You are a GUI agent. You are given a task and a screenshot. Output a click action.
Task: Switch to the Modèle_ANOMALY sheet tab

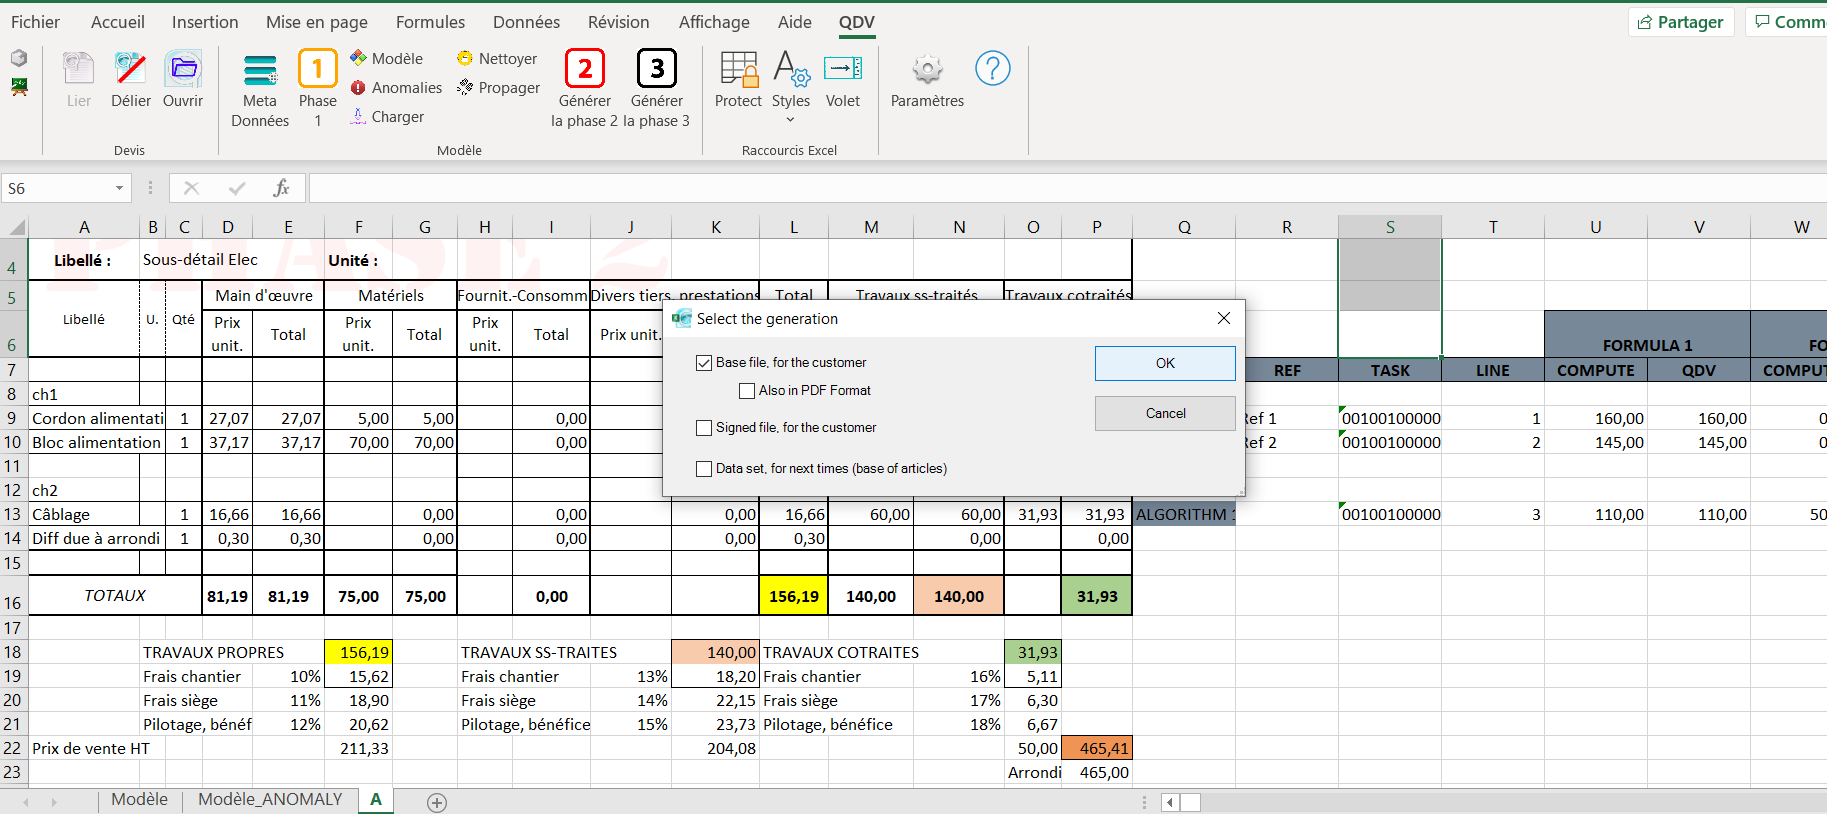tap(270, 800)
